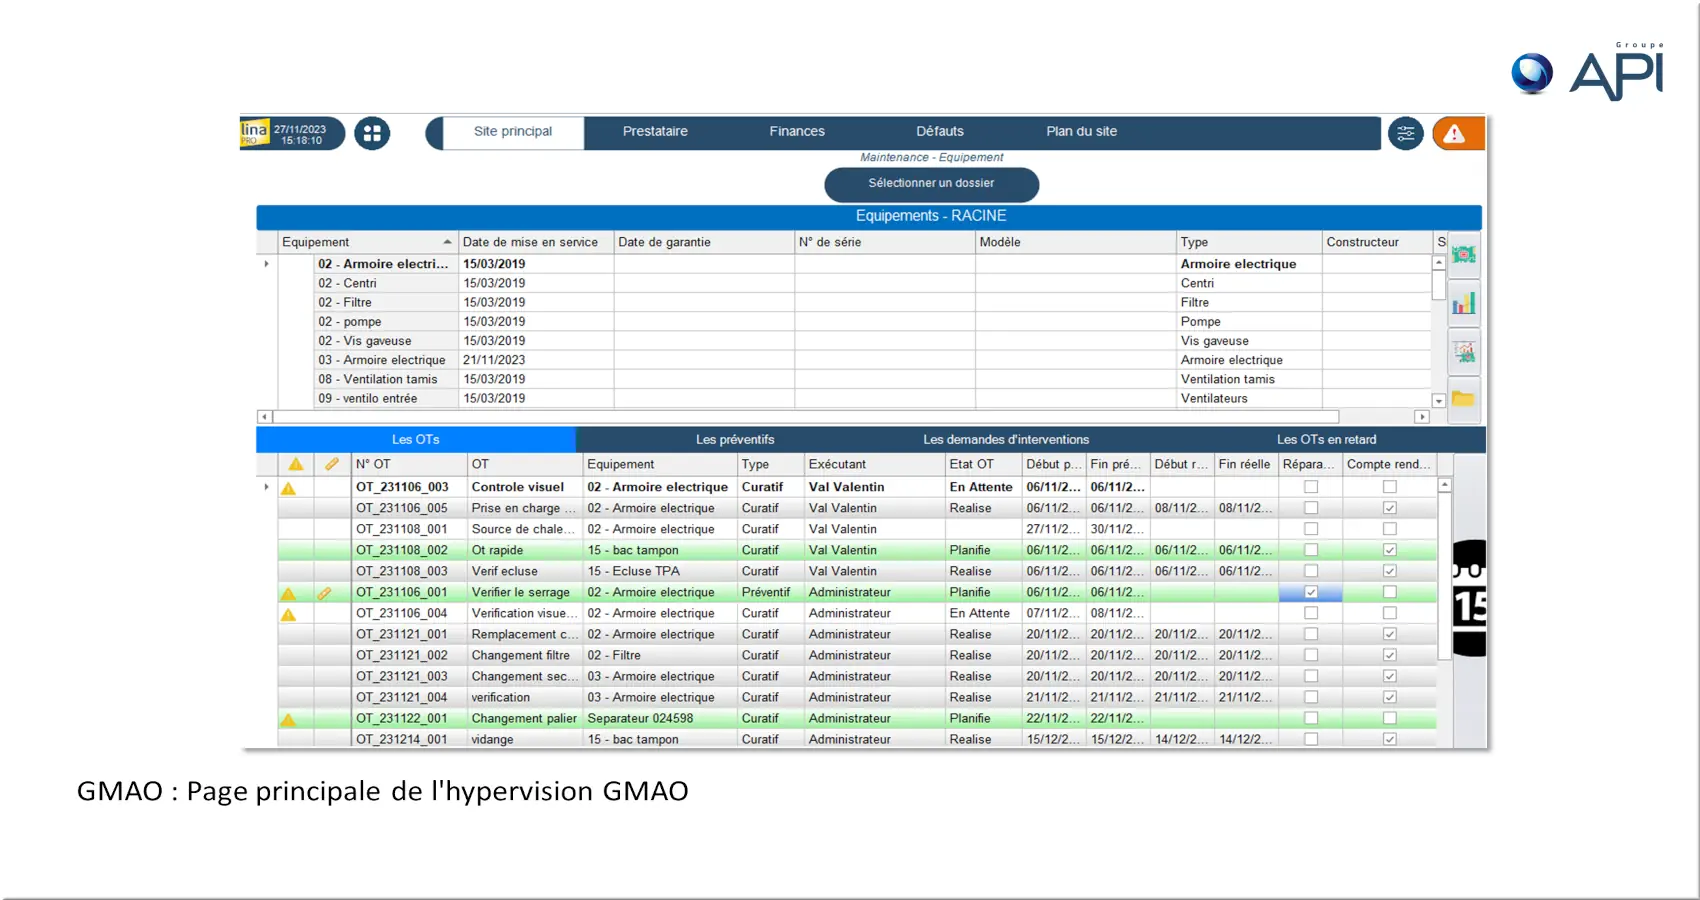
Task: Switch to Les demandes d'interventions tab
Action: 1006,440
